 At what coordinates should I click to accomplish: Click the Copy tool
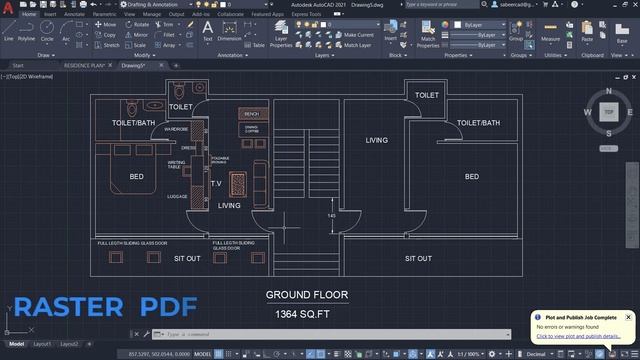(105, 35)
